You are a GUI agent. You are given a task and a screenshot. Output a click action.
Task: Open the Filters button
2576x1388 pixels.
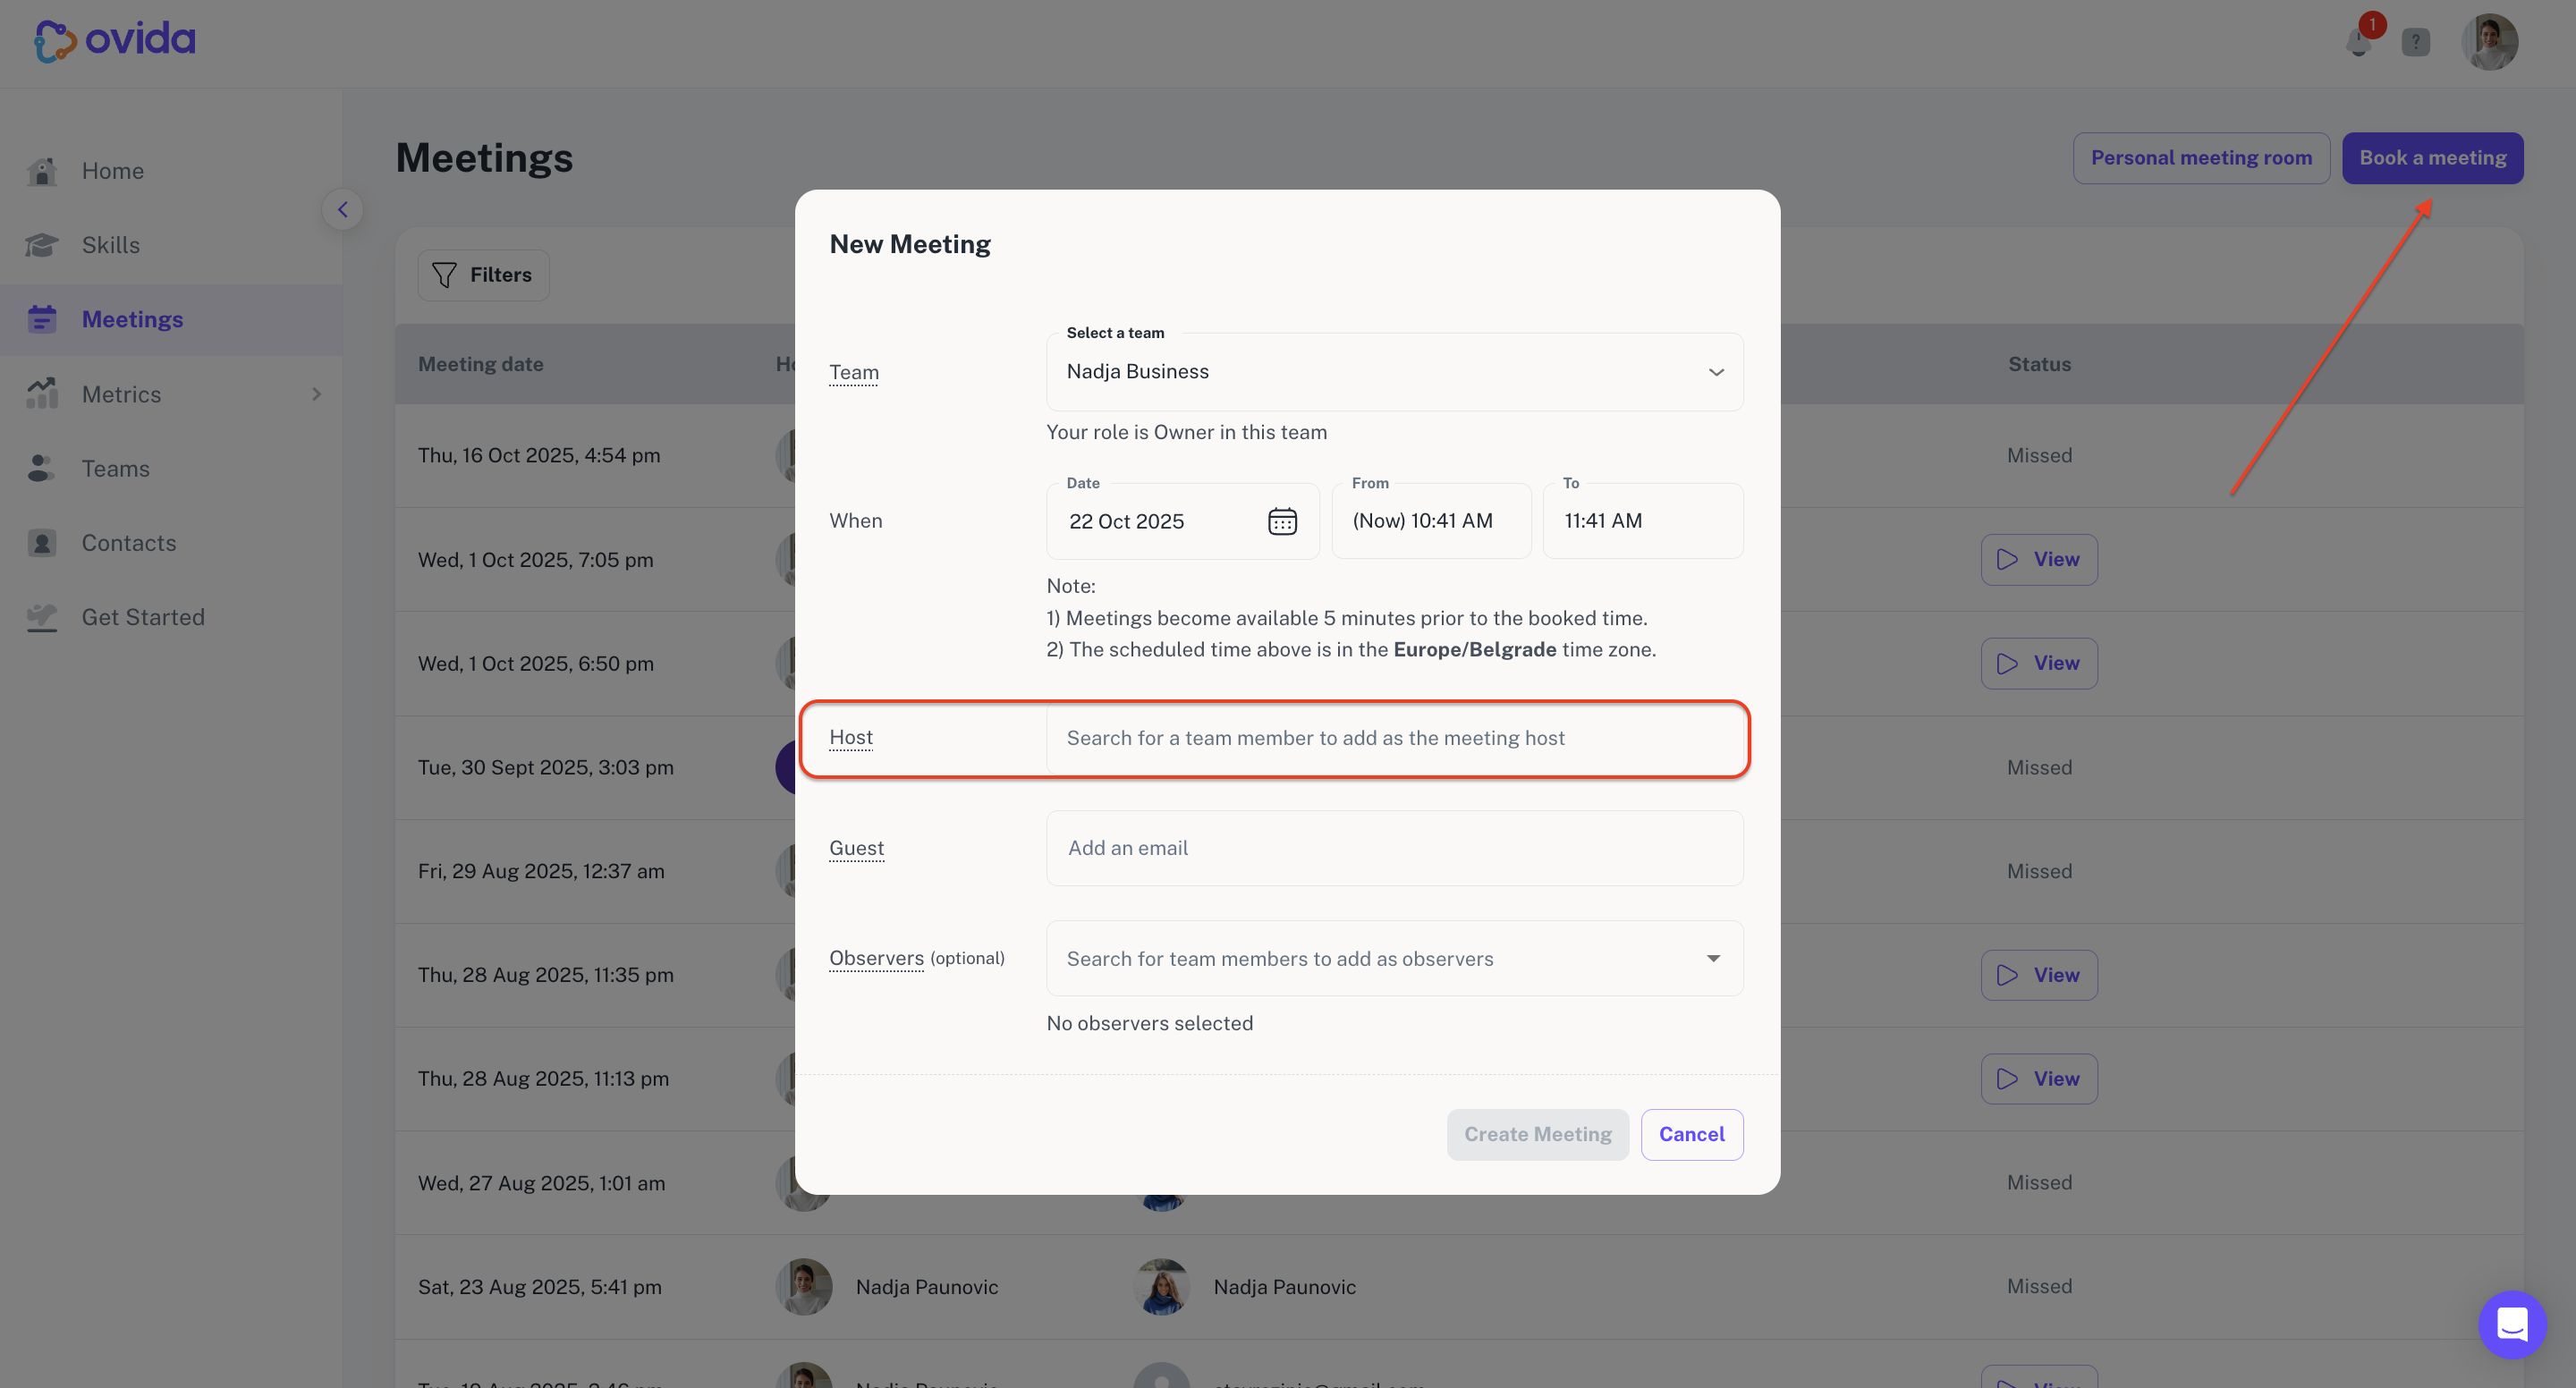click(x=483, y=275)
